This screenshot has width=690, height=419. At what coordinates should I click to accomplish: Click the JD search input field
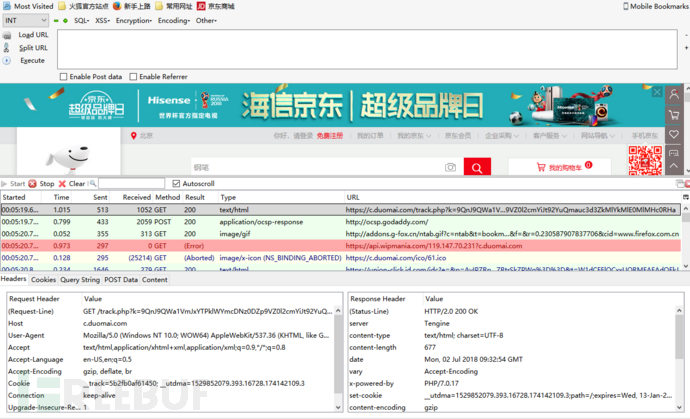(317, 167)
